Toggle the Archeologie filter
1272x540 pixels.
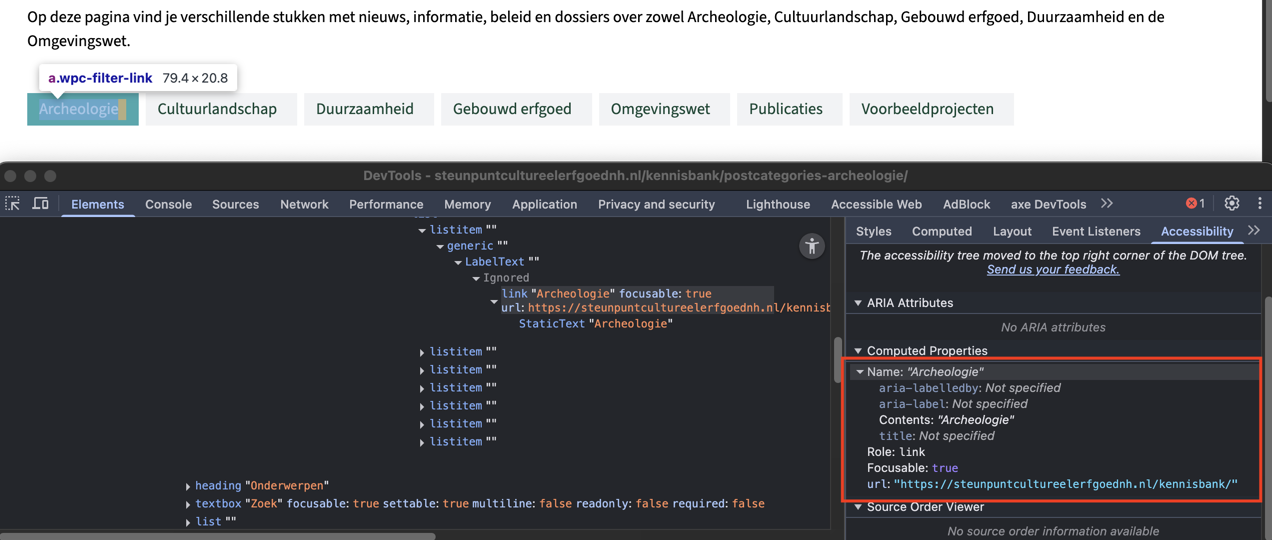pos(79,109)
